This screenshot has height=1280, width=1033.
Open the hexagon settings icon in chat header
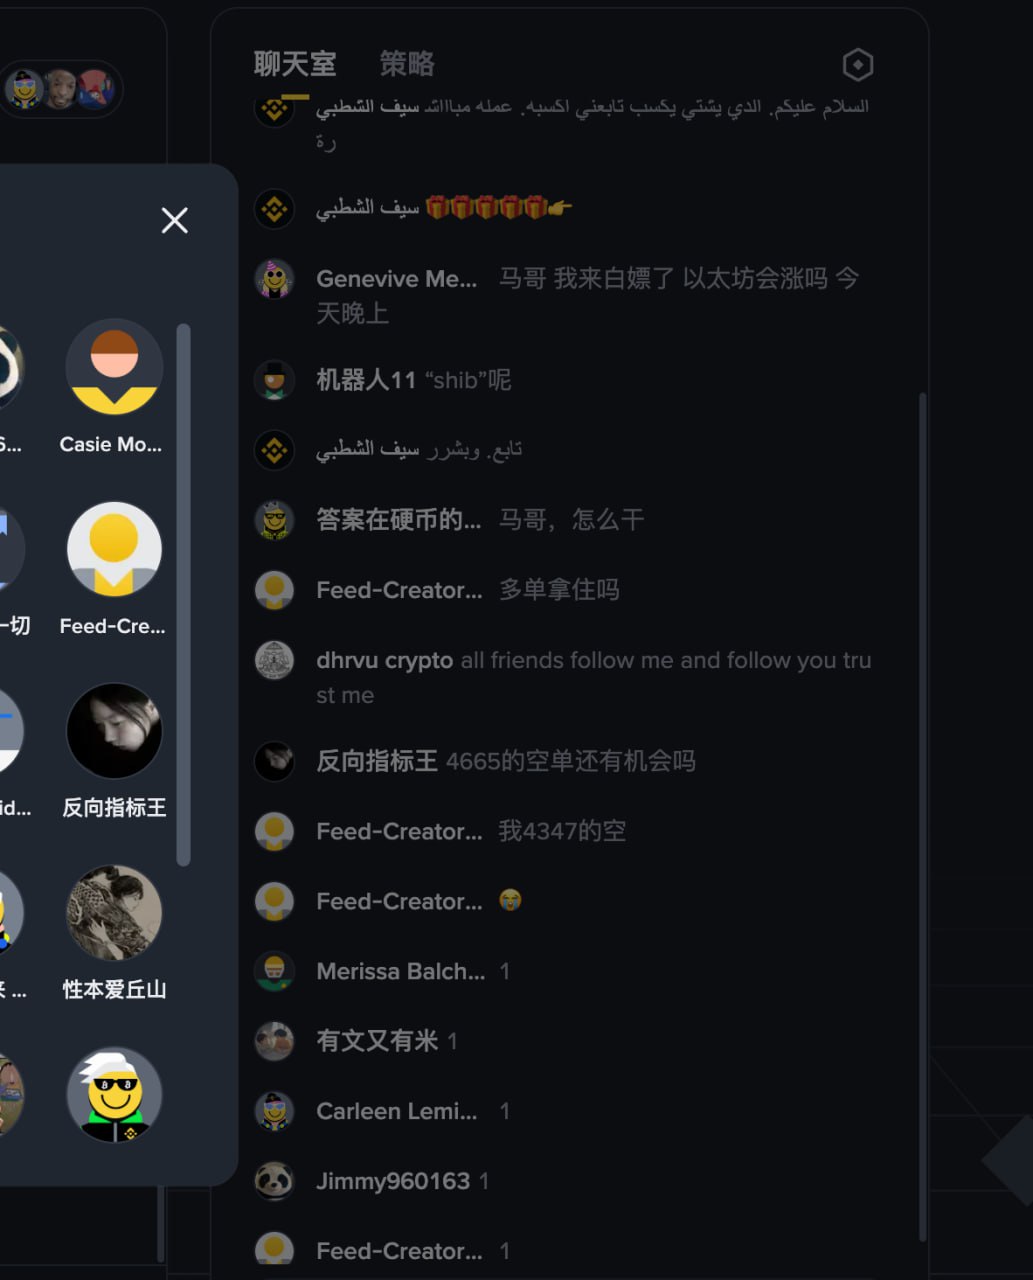857,65
